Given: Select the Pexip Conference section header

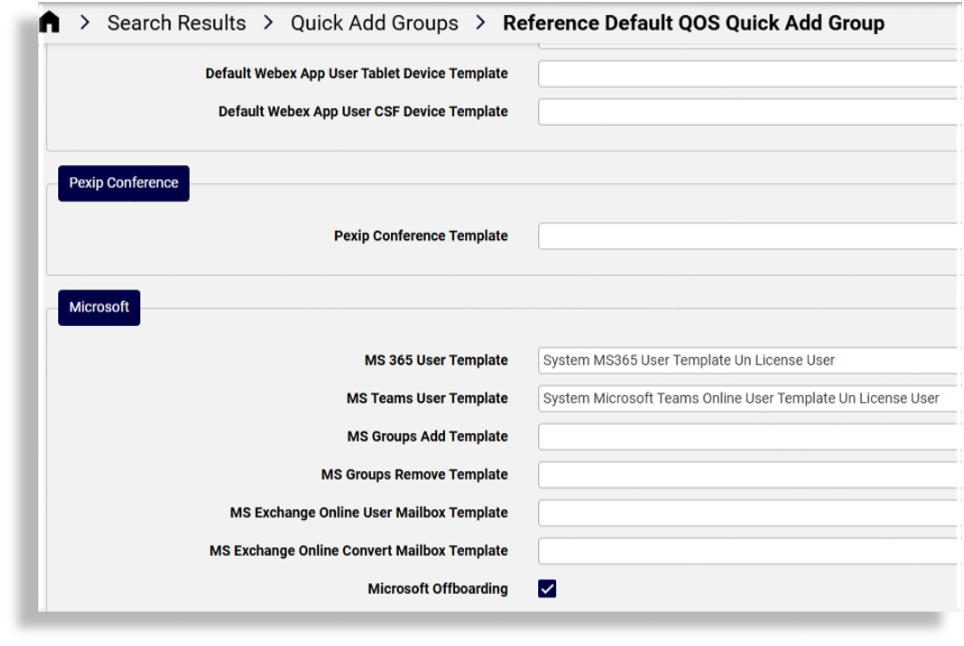Looking at the screenshot, I should click(123, 183).
